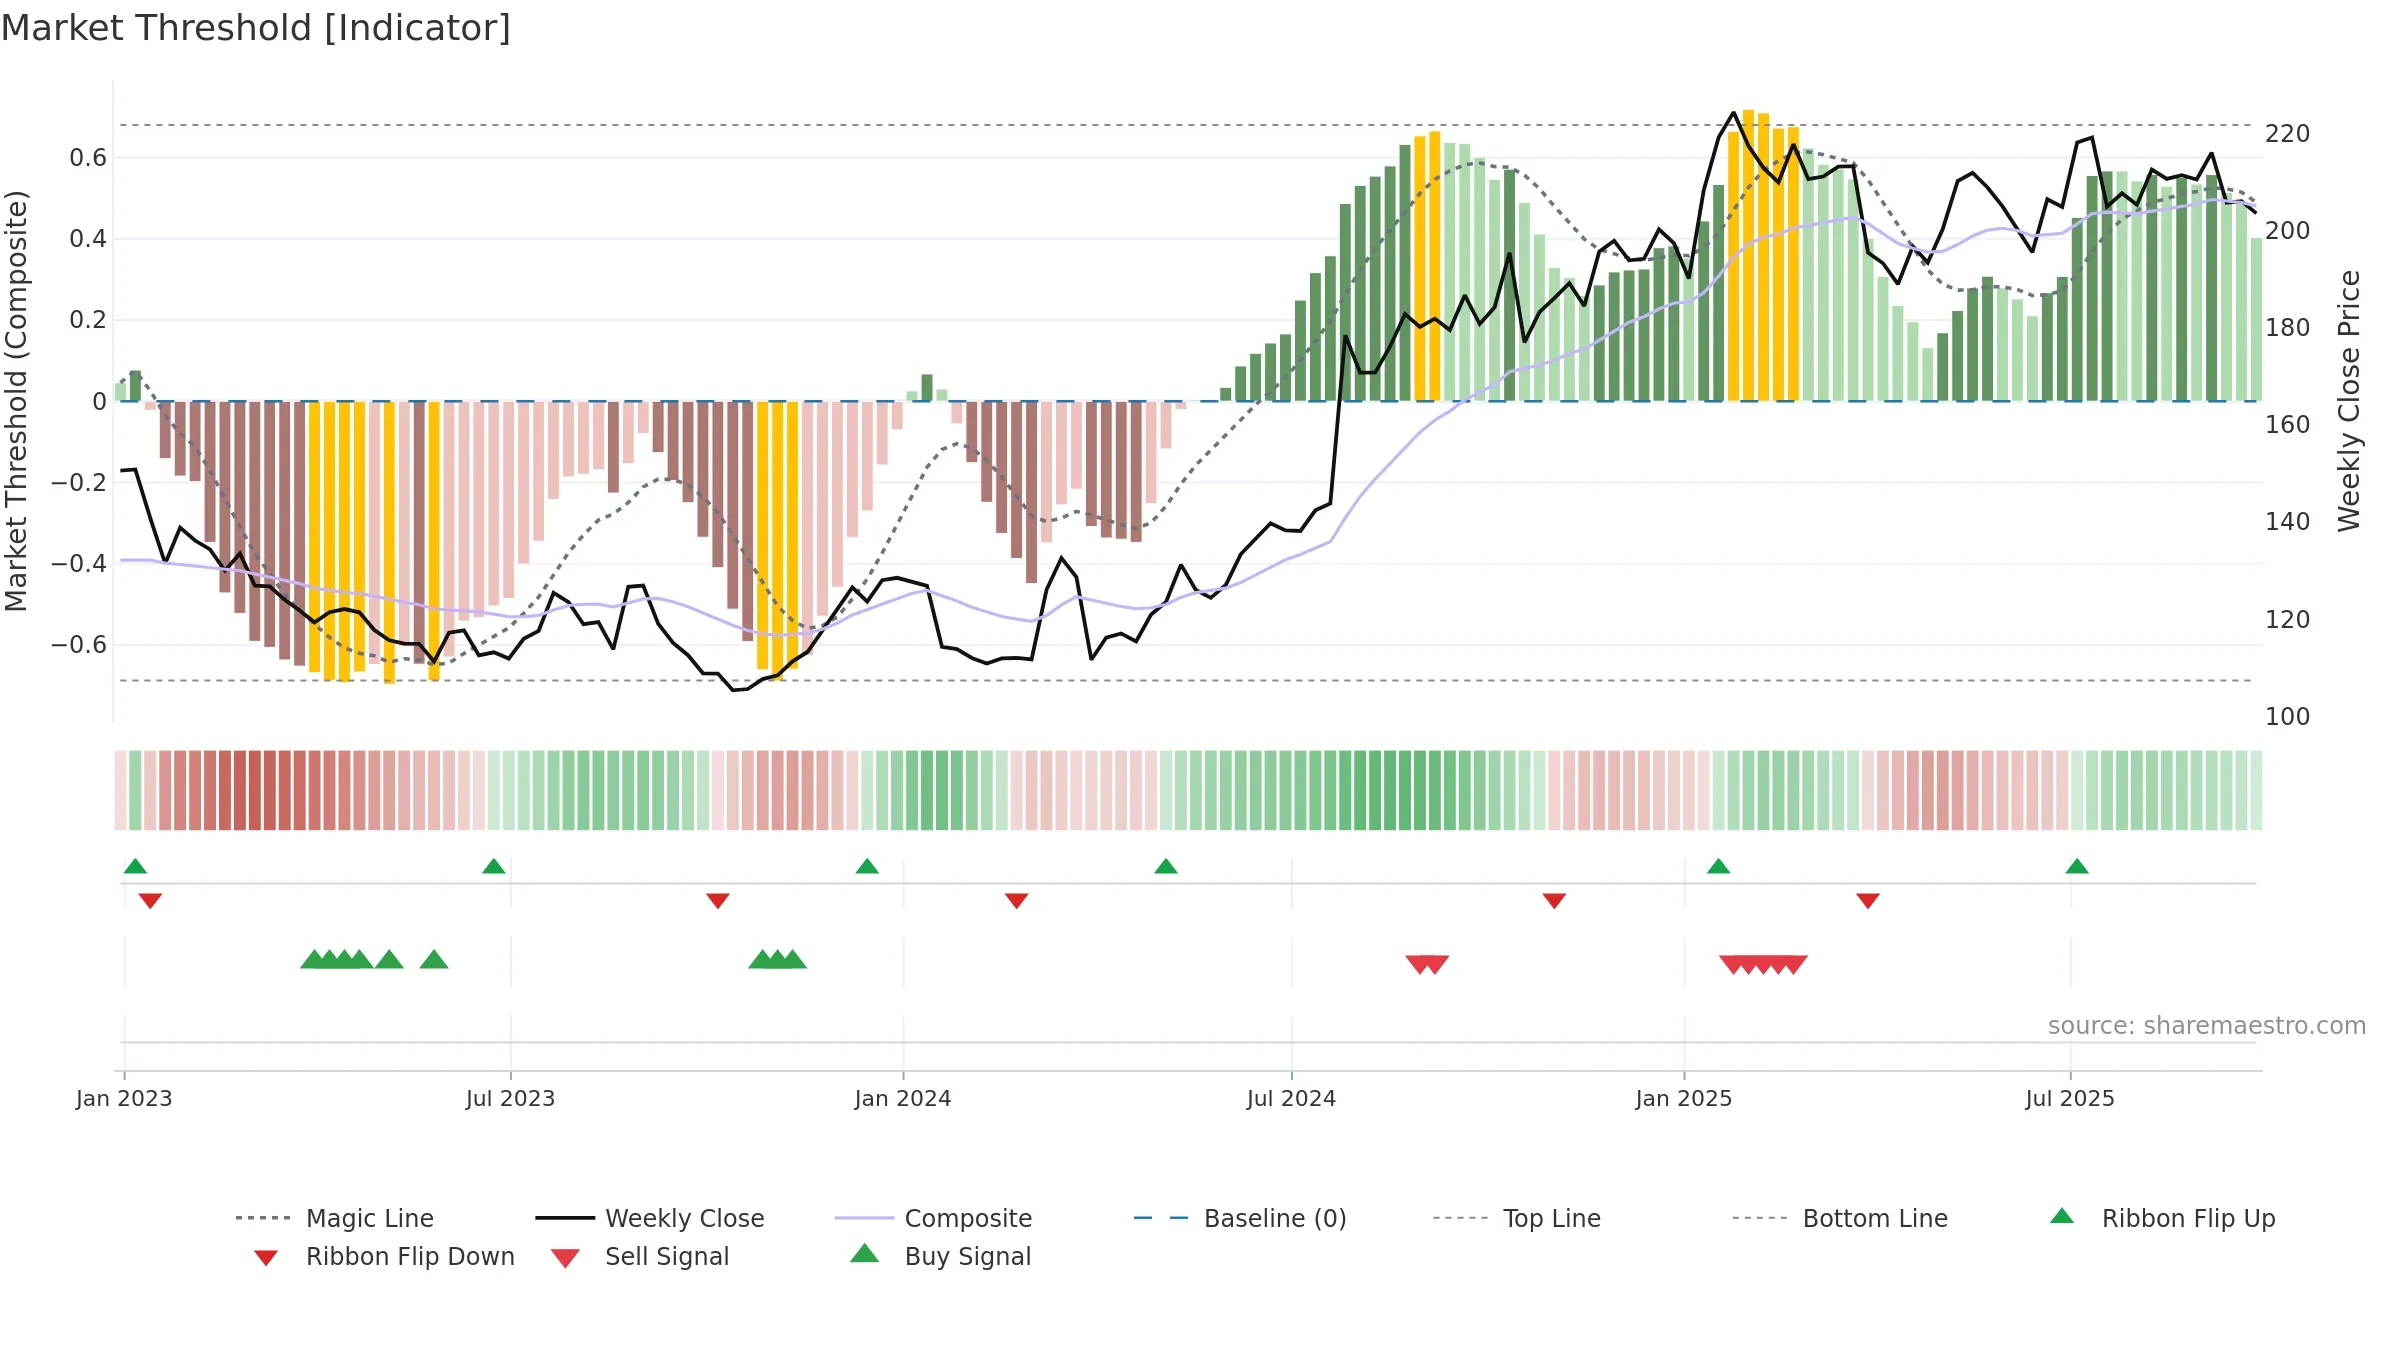This screenshot has height=1350, width=2400.
Task: Click the Ribbon Flip Up triangle just after Jul 2025
Action: 2077,866
